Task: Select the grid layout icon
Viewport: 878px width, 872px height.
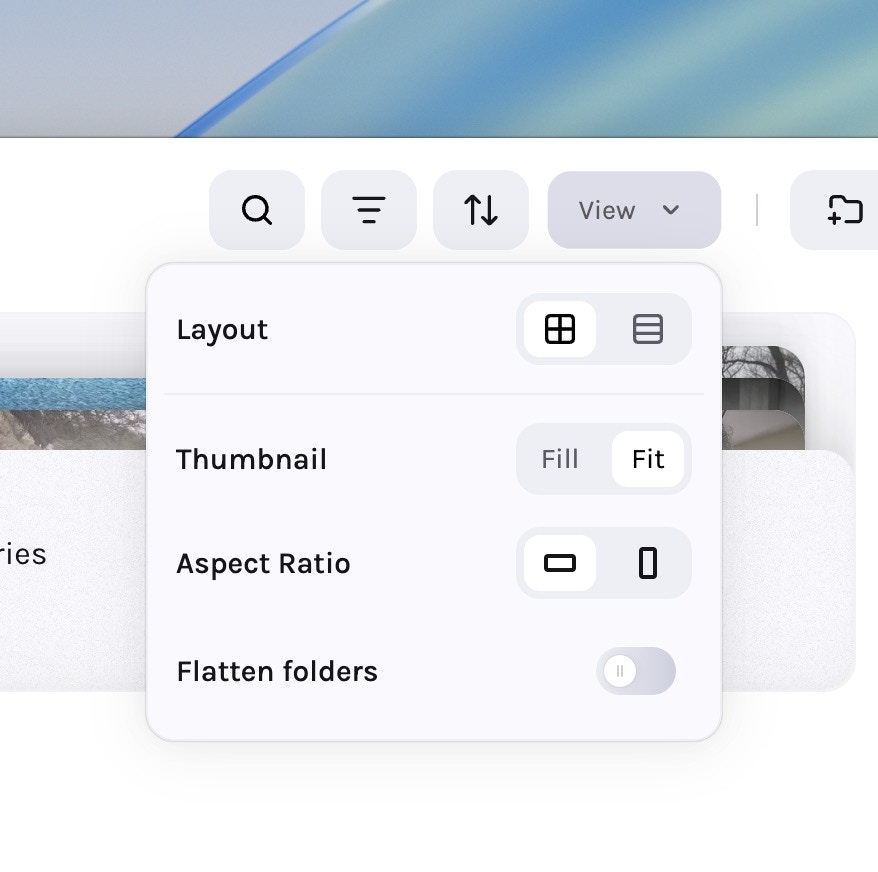Action: (560, 329)
